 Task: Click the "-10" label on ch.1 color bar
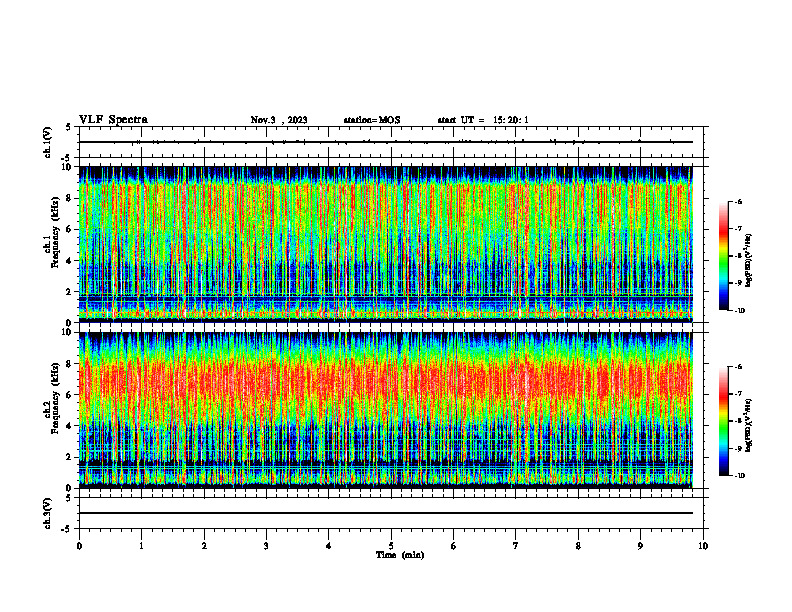[x=740, y=311]
